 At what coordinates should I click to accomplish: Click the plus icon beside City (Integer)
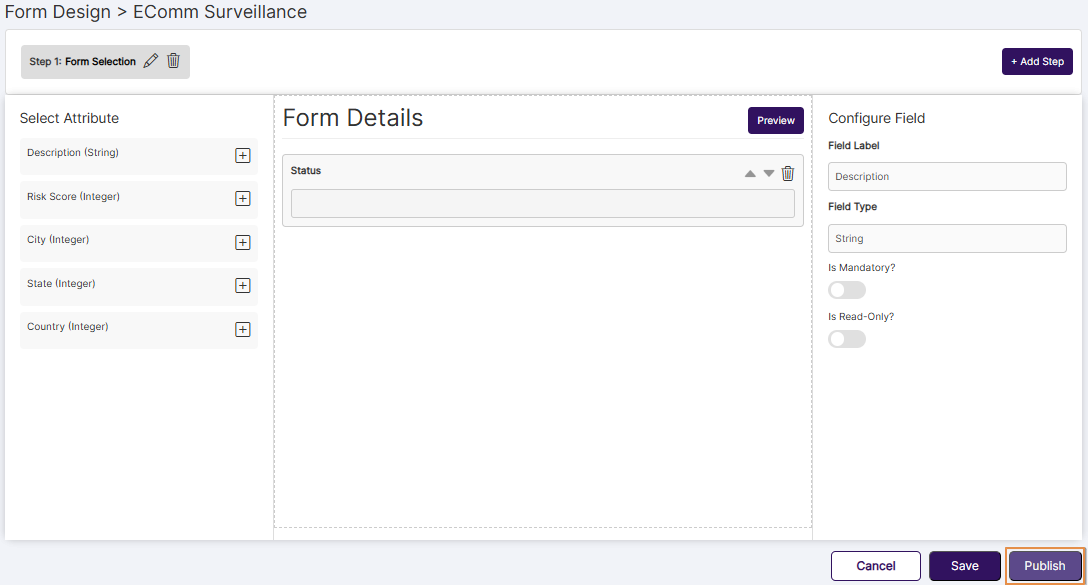coord(242,242)
